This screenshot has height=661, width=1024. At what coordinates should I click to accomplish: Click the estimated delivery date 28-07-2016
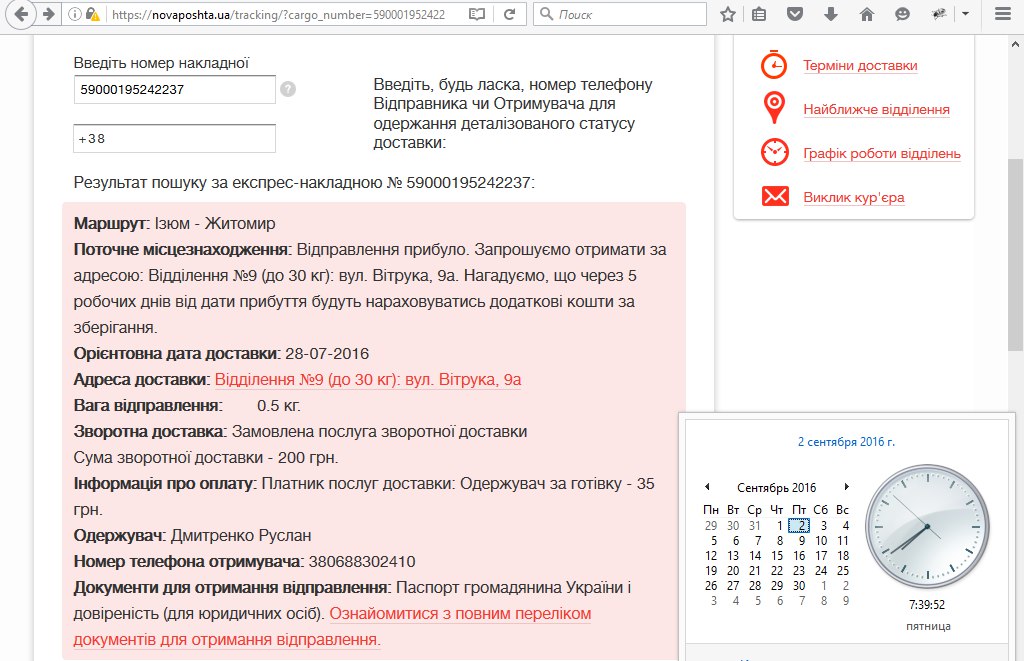pos(327,353)
